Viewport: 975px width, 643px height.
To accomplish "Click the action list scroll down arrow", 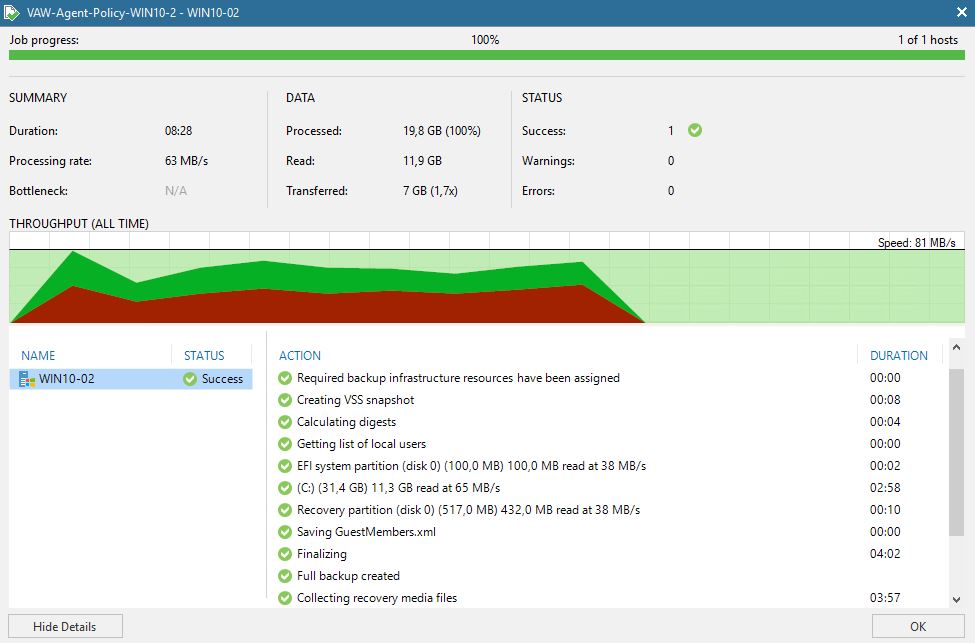I will (x=956, y=599).
